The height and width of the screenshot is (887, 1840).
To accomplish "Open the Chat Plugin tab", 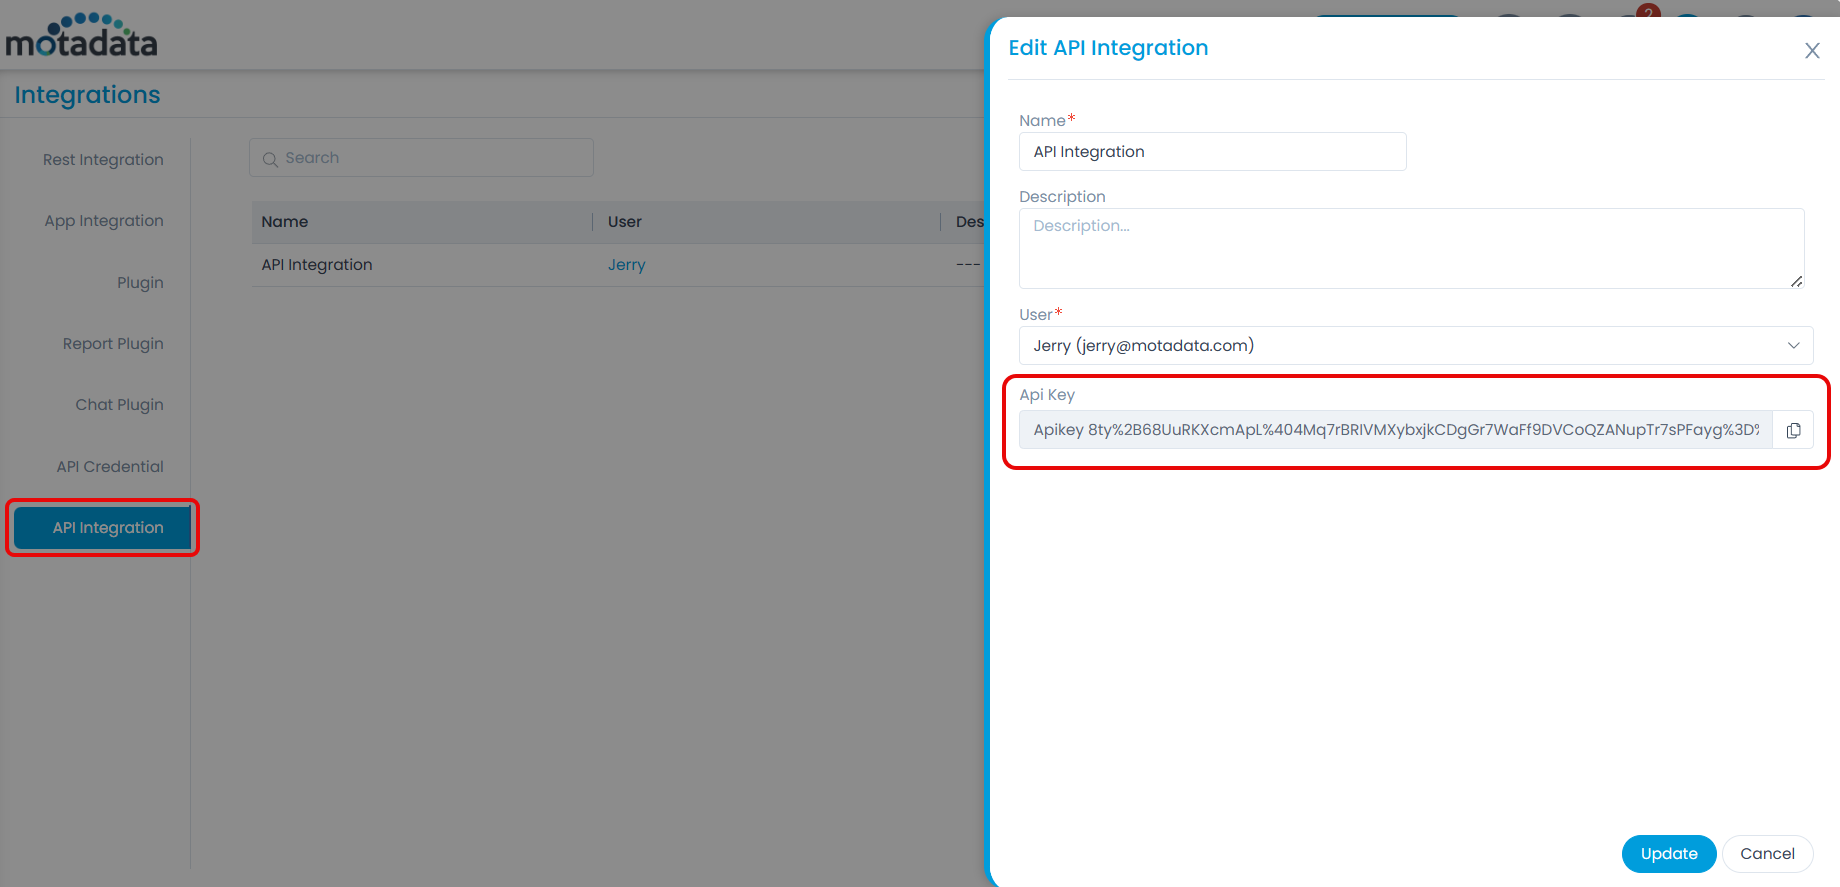I will (119, 405).
